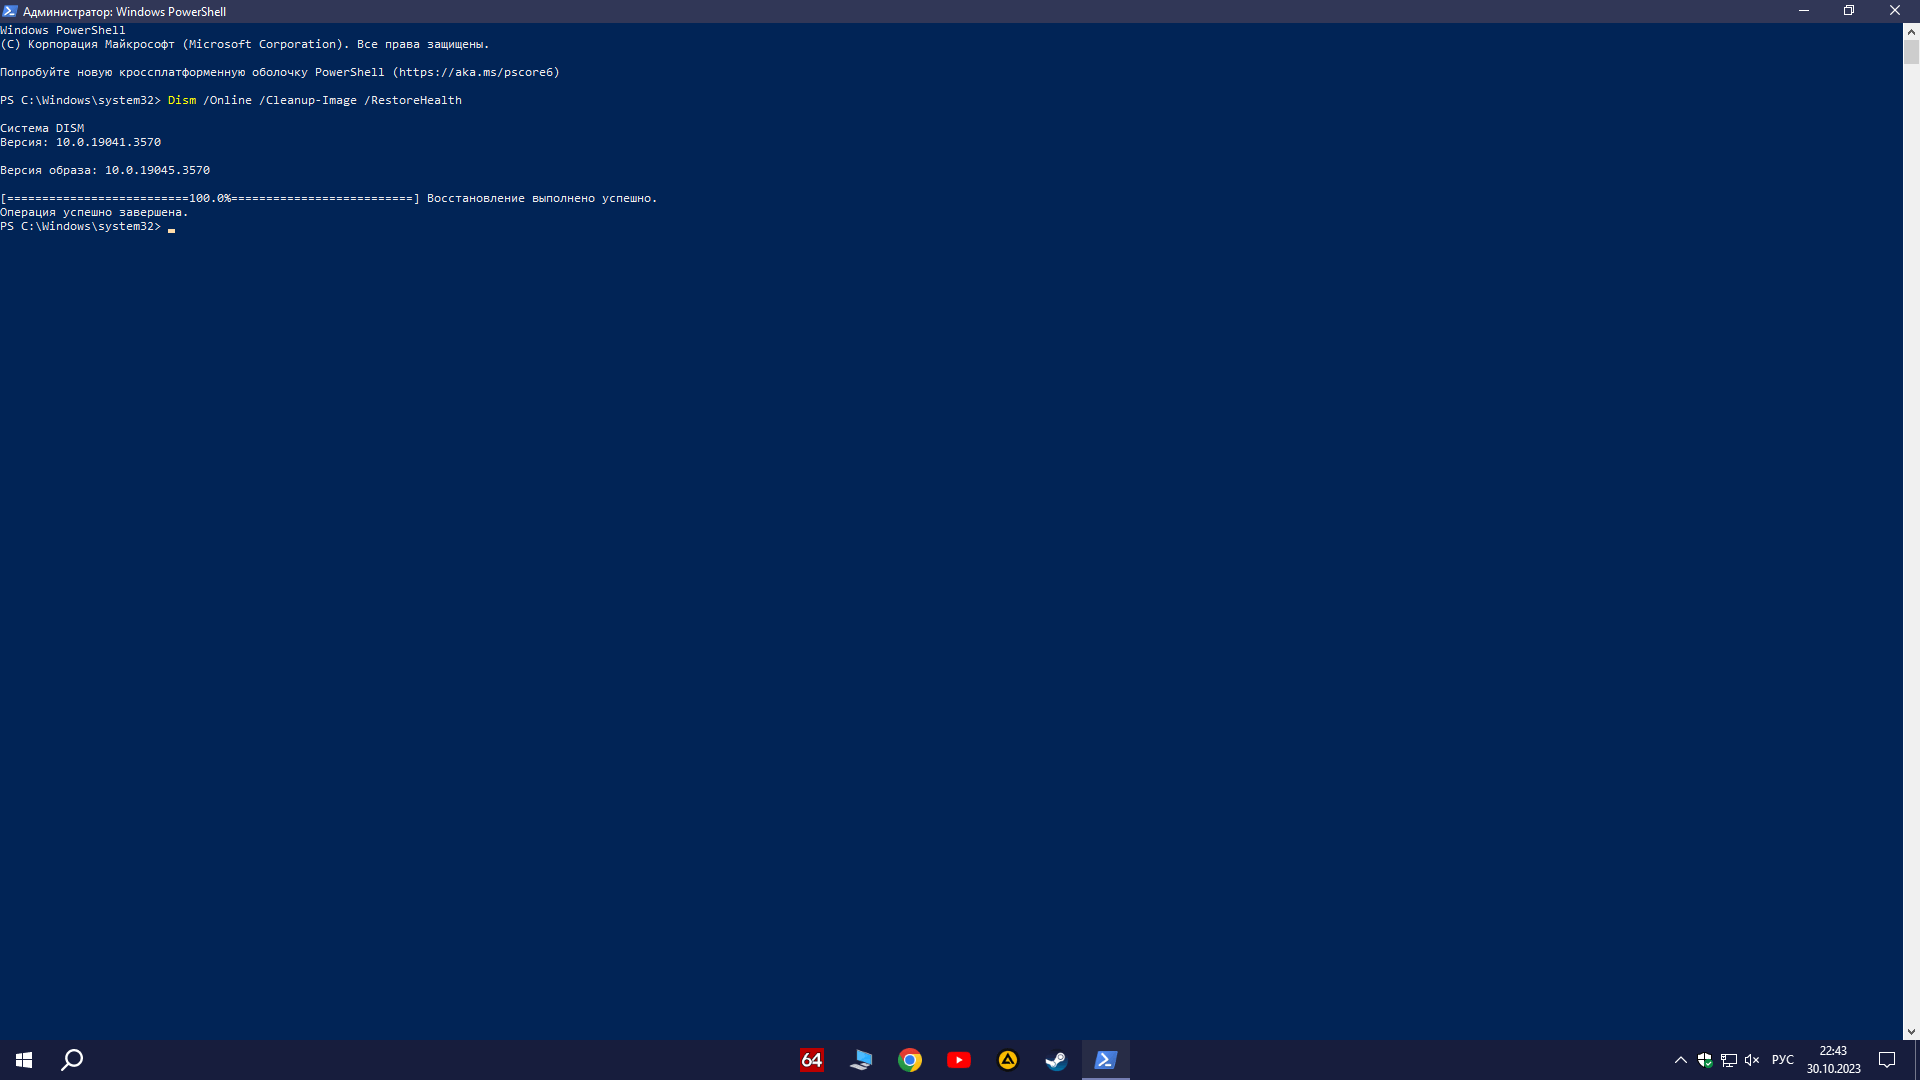Open network status tray icon

pos(1729,1060)
